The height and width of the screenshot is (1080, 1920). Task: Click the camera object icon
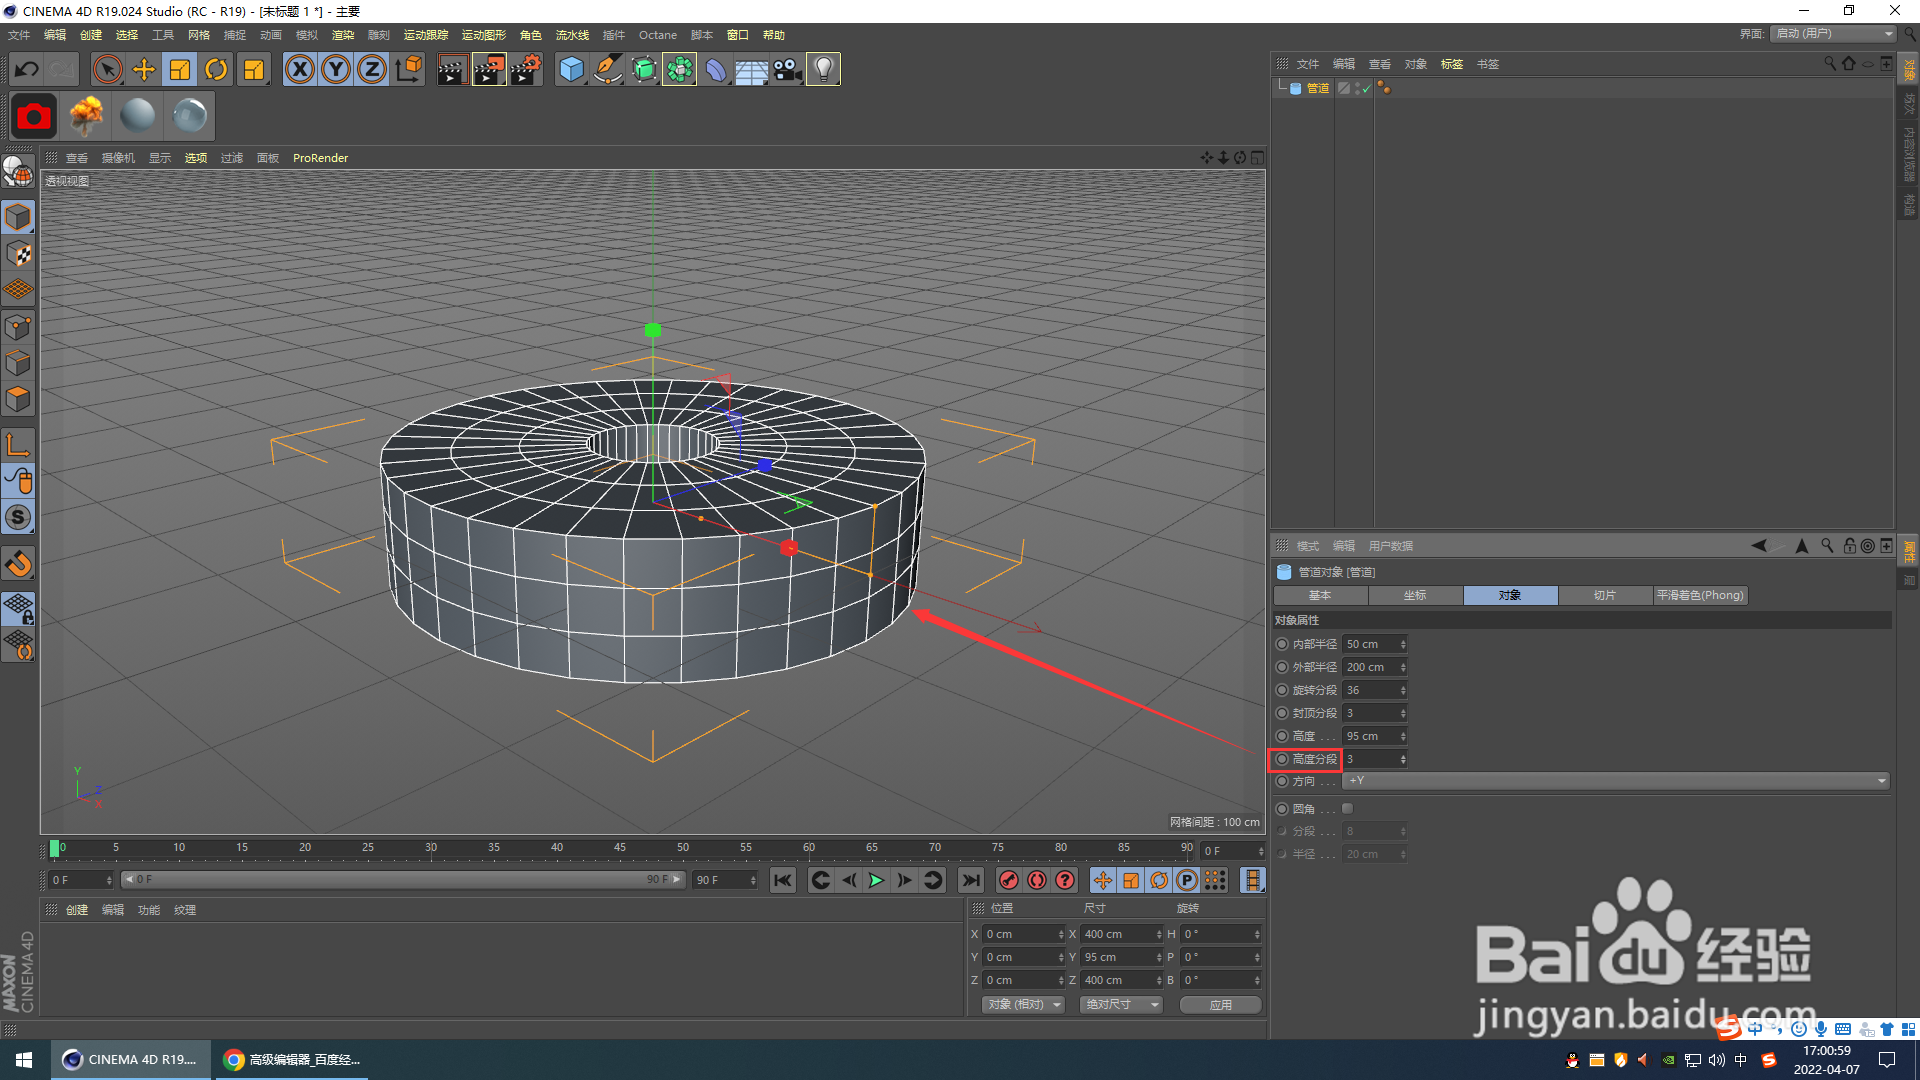click(788, 69)
